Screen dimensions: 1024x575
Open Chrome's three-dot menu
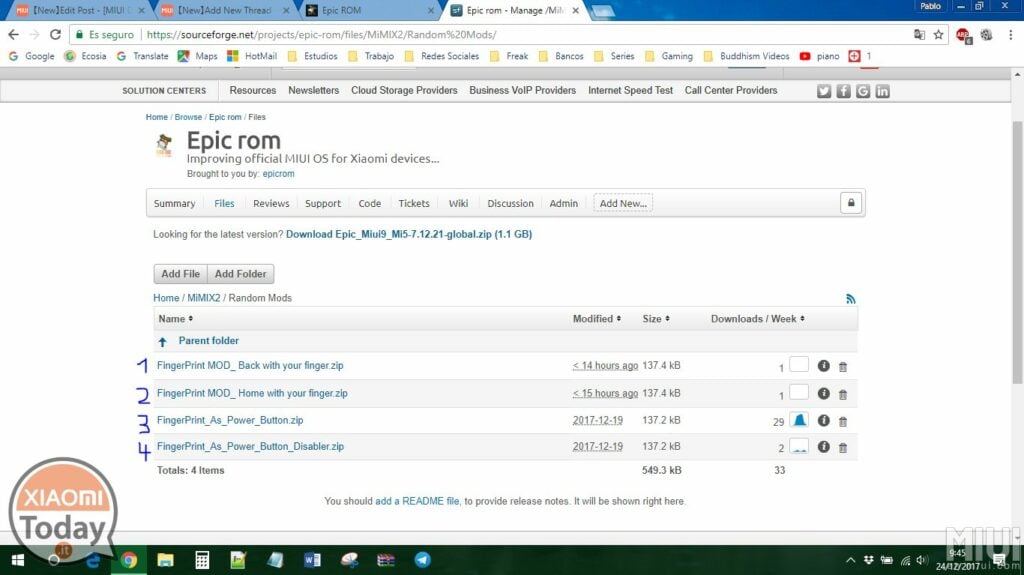[1010, 35]
